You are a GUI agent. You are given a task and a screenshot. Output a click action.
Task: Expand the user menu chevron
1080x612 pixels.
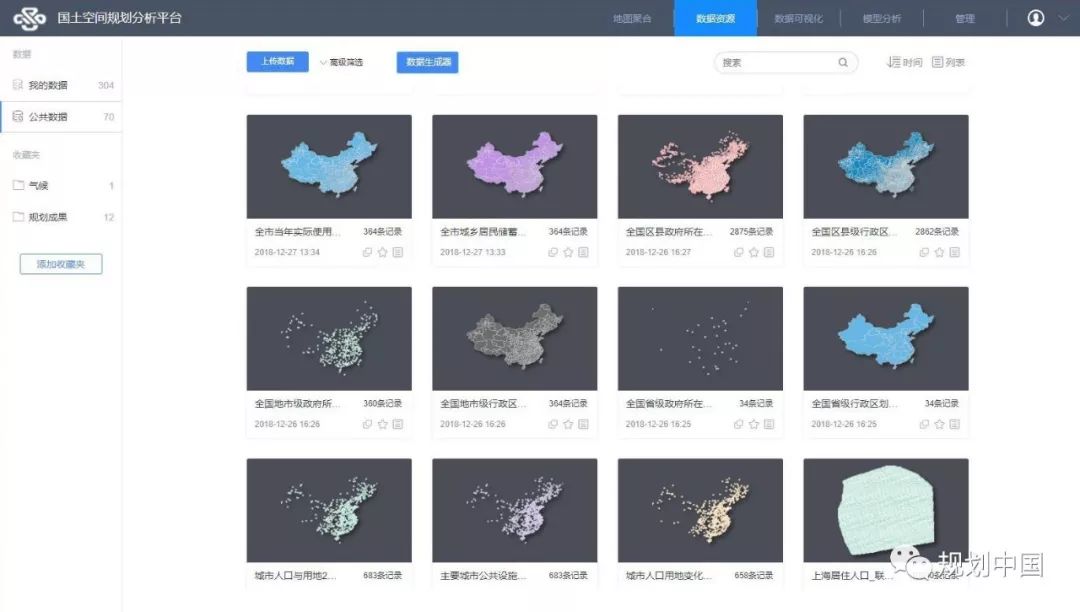[x=1063, y=18]
